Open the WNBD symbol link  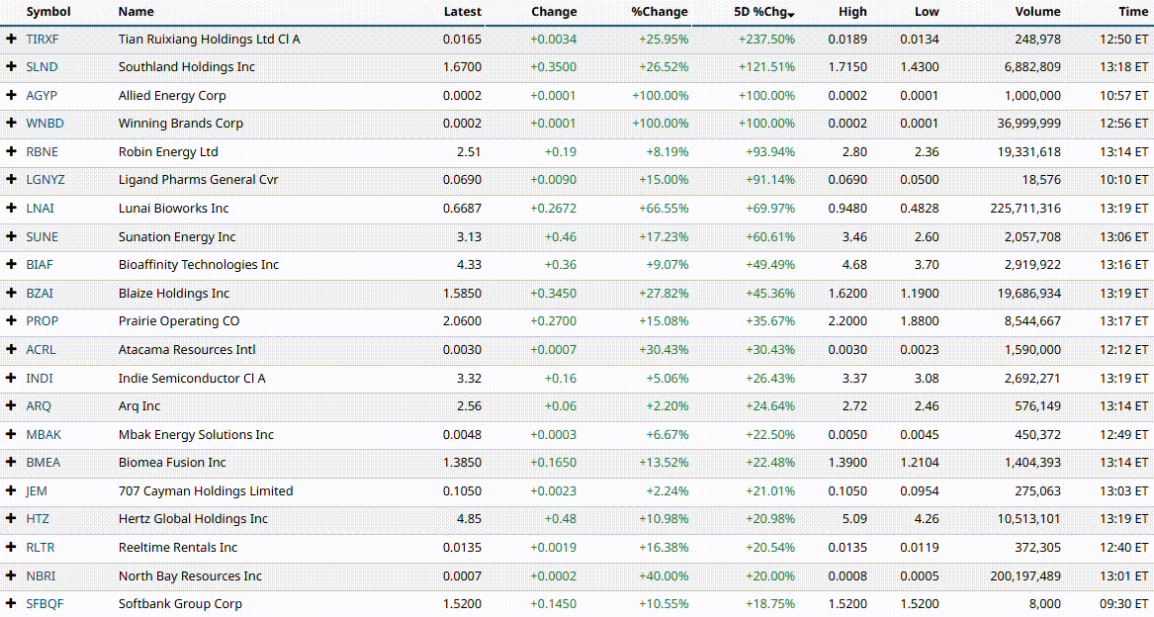(45, 123)
